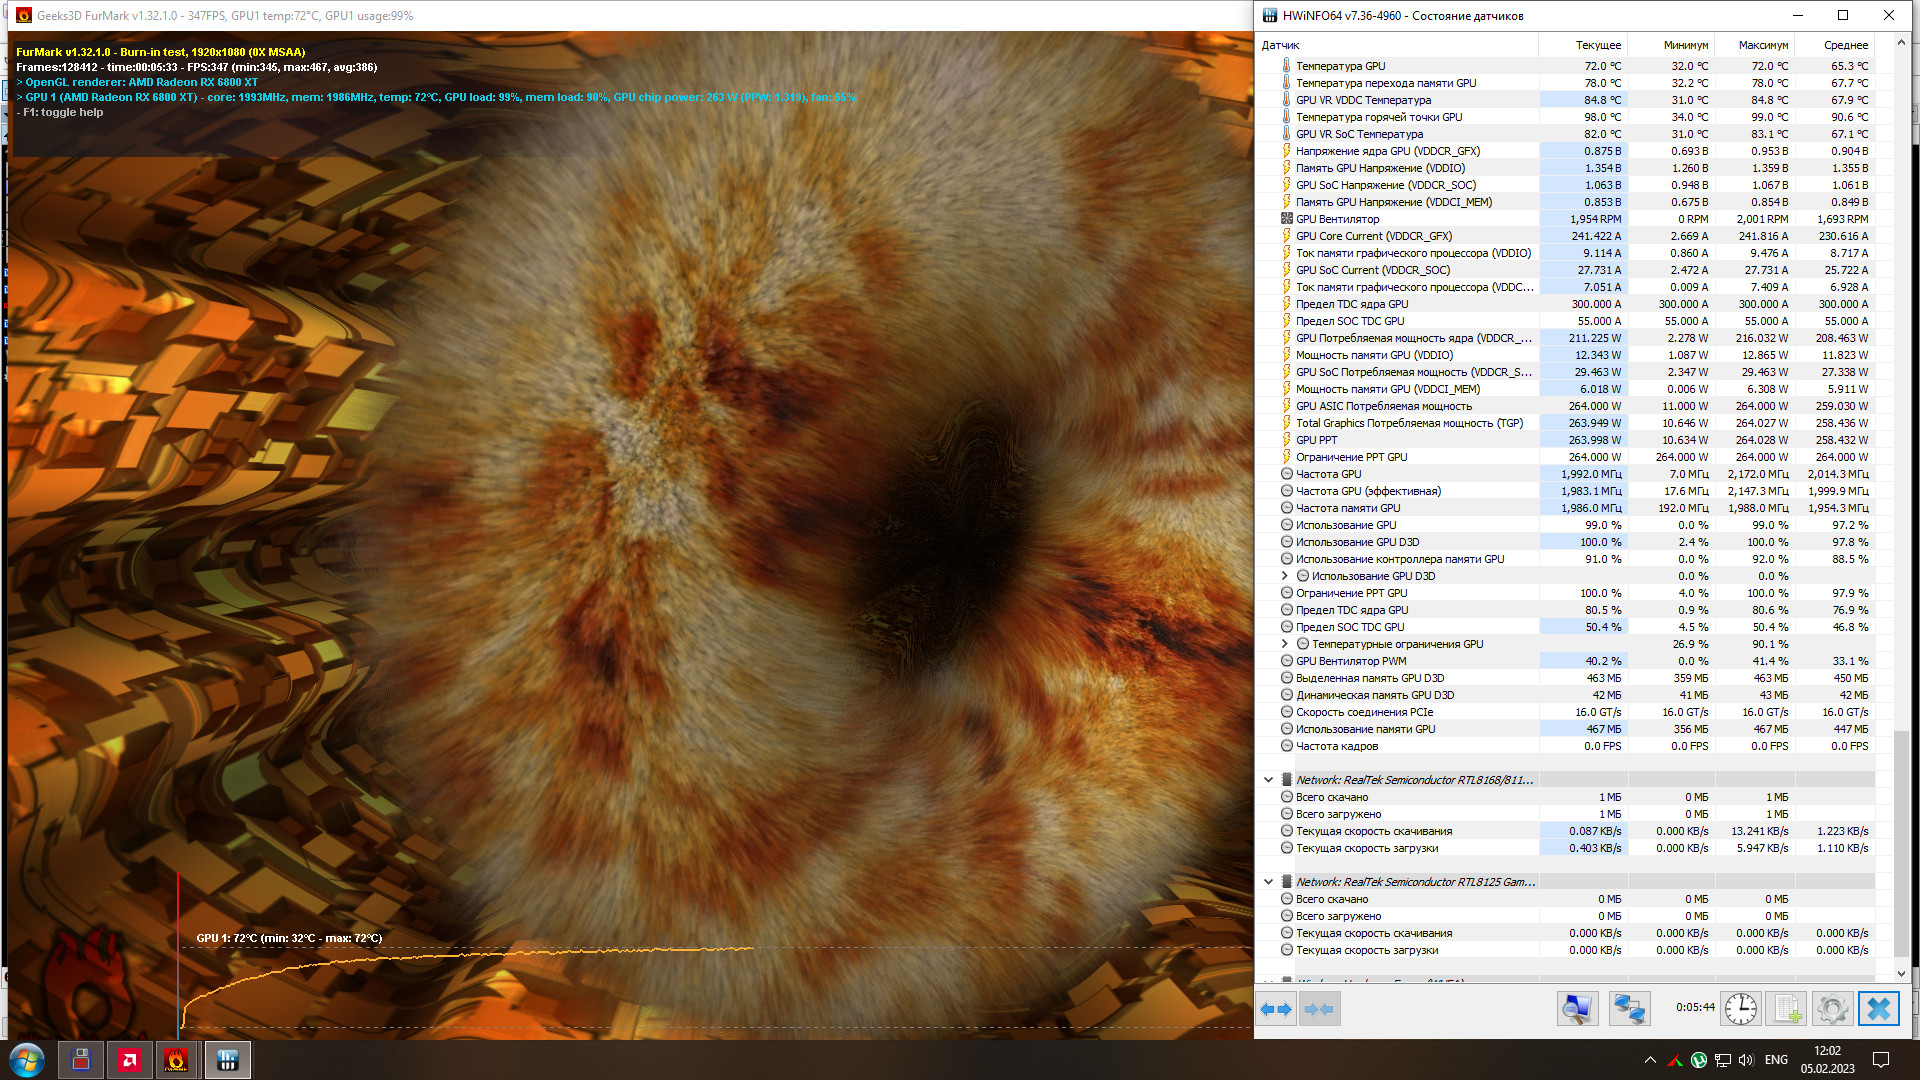Switch to FurMark taskbar icon
Viewport: 1920px width, 1080px height.
pyautogui.click(x=176, y=1060)
